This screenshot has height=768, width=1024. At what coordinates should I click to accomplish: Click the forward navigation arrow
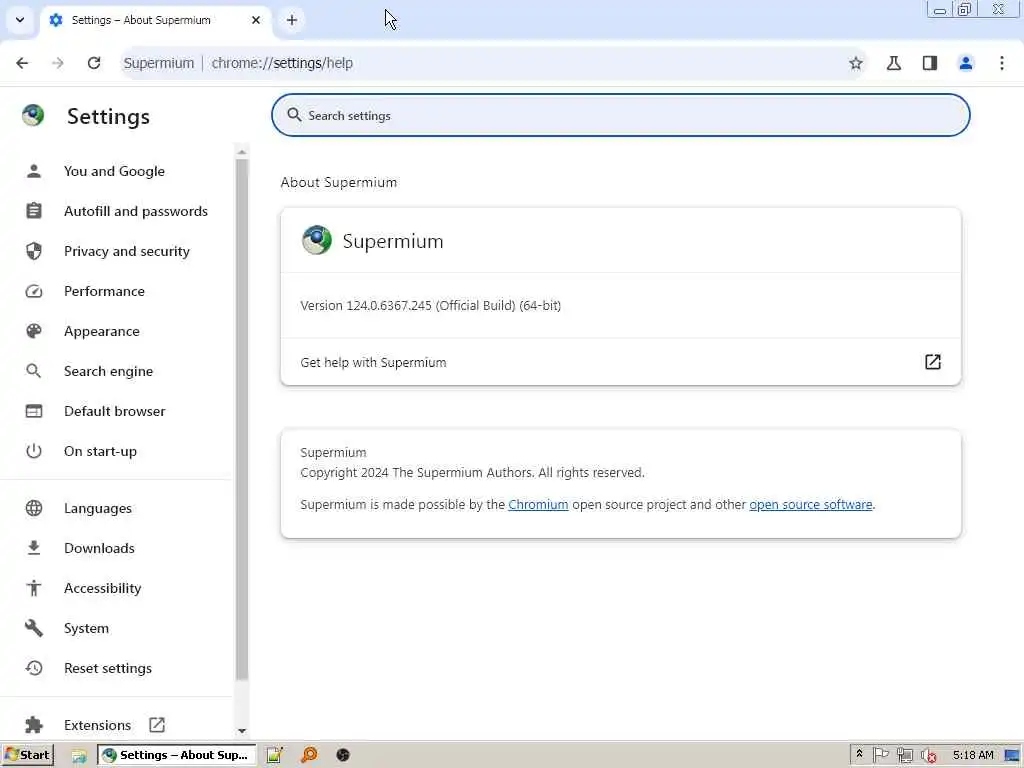(58, 63)
